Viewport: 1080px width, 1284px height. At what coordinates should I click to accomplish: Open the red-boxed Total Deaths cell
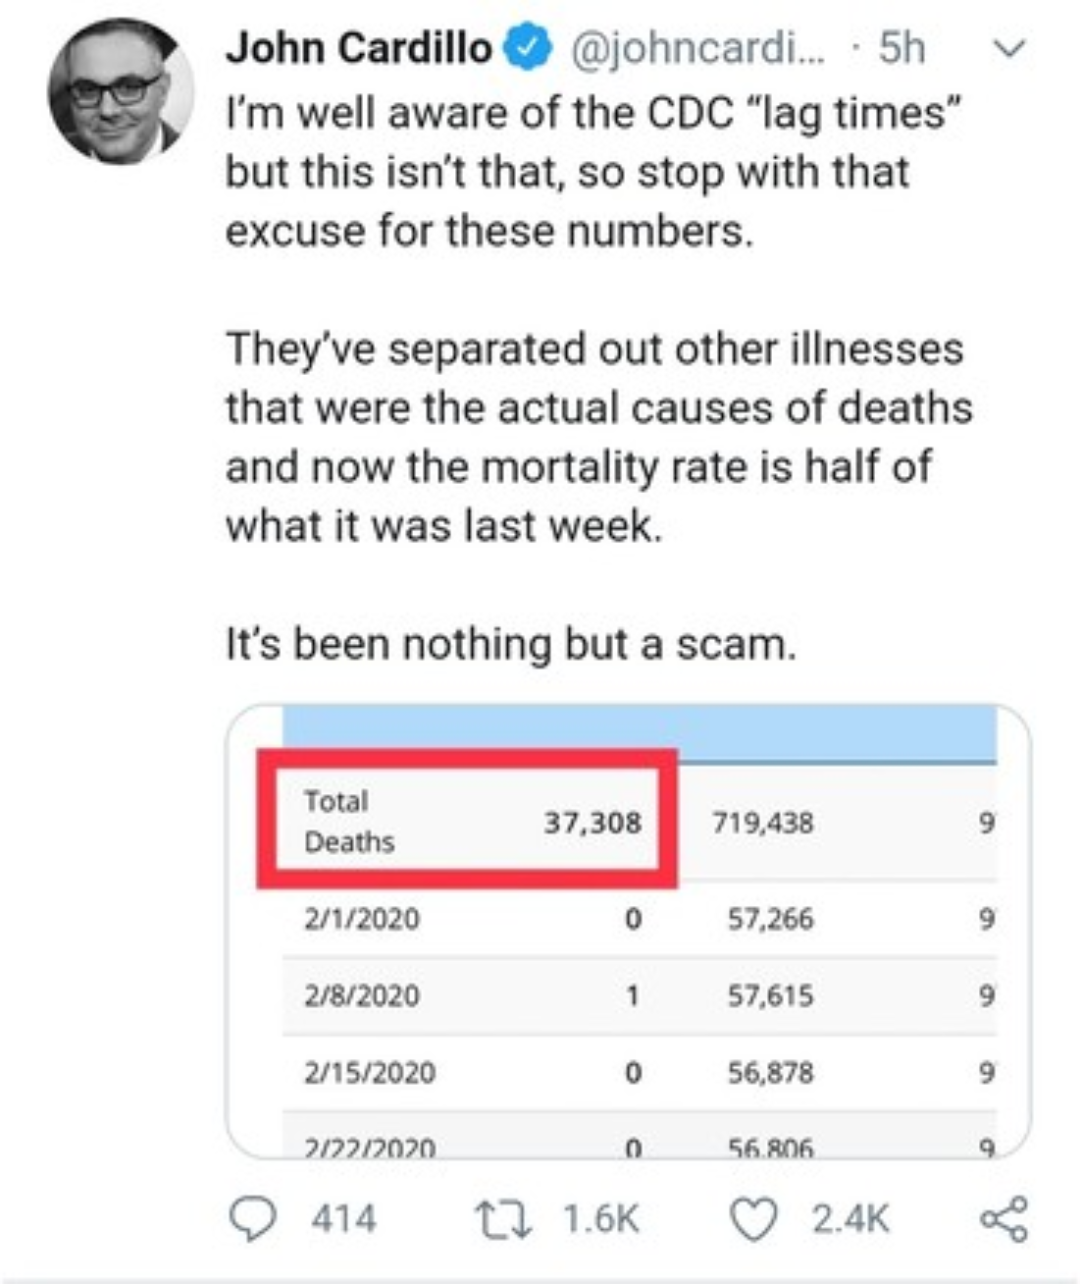coord(470,820)
